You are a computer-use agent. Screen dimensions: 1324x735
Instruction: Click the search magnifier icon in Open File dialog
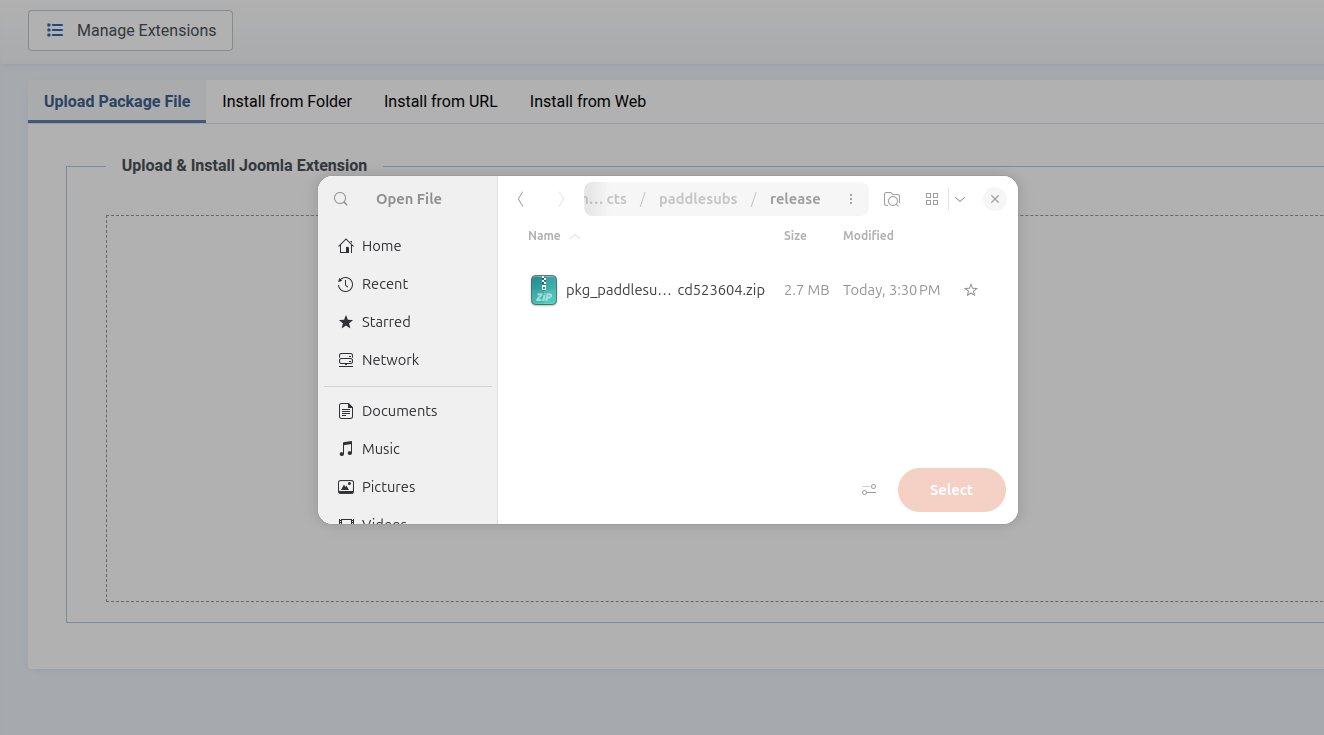(x=341, y=199)
